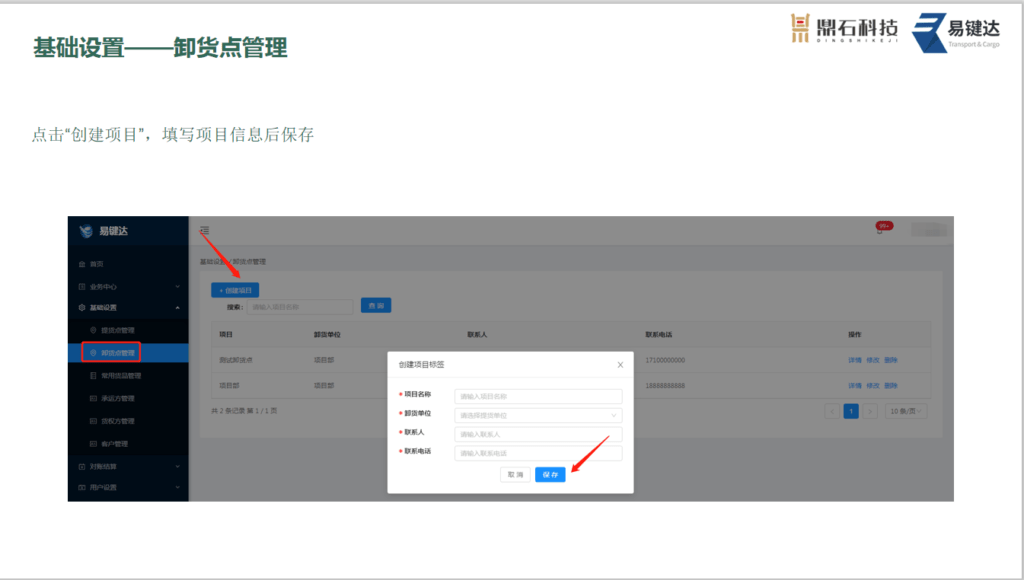Viewport: 1024px width, 580px height.
Task: Click the 用户设置 menu label
Action: [103, 487]
